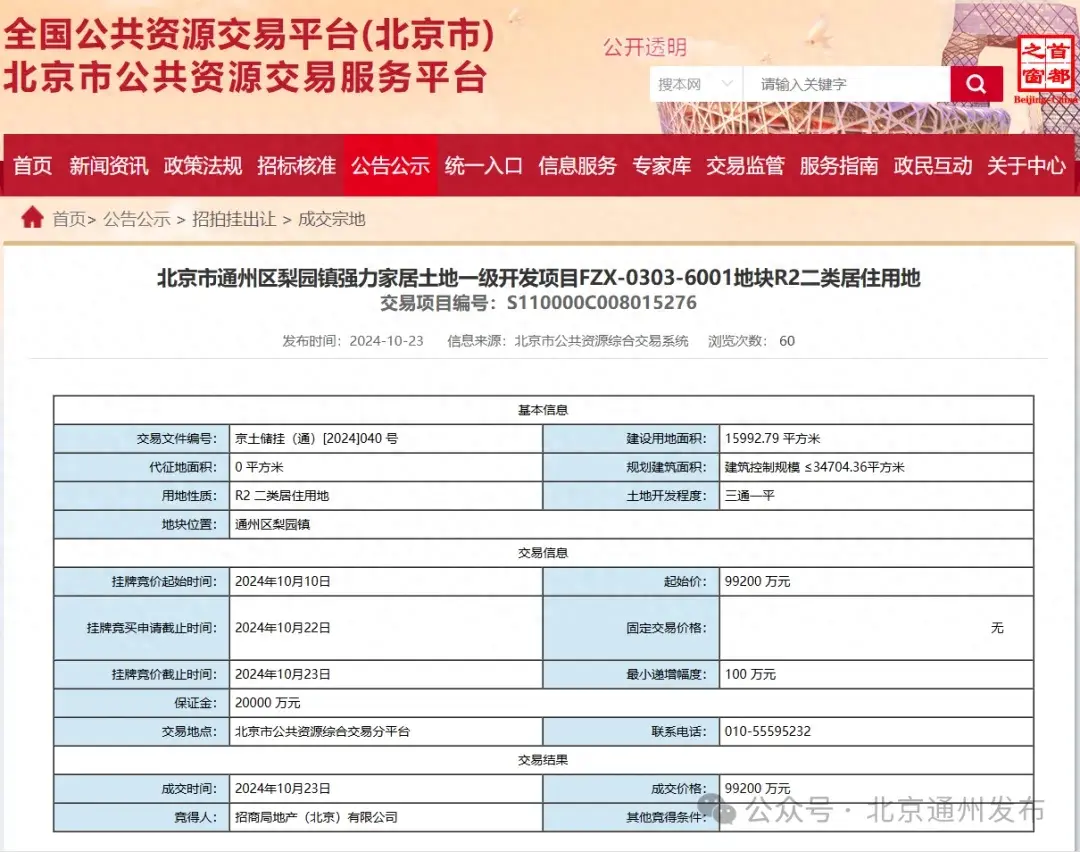Click the home icon in breadcrumb
The image size is (1080, 852).
(x=32, y=218)
